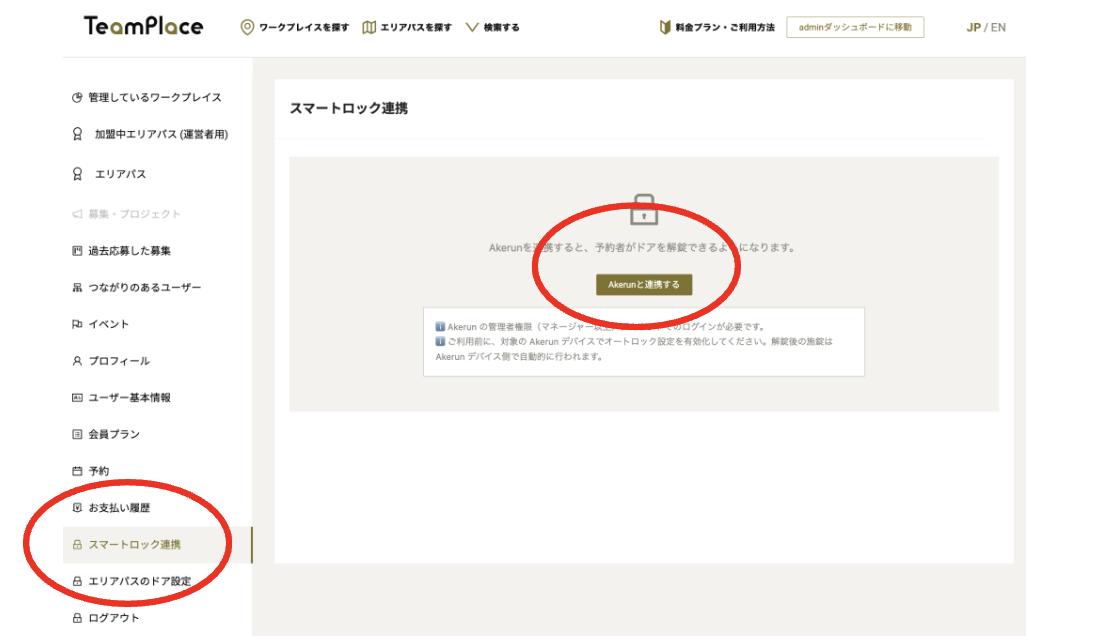The width and height of the screenshot is (1108, 644).
Task: Click the TeamPlace logo
Action: 143,26
